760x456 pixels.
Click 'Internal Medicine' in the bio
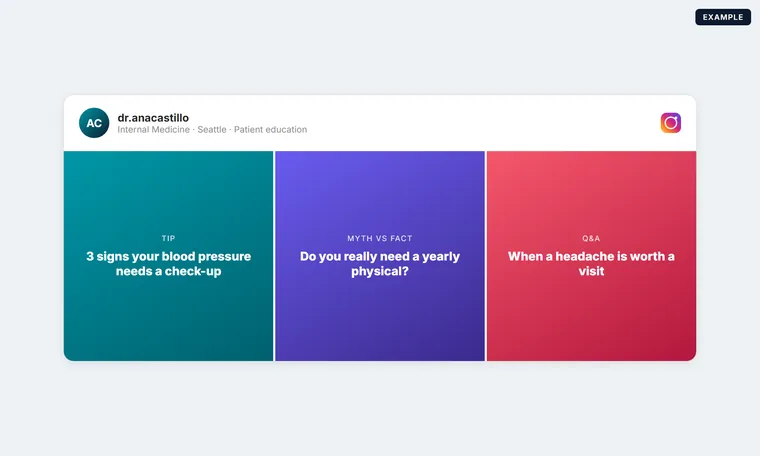(x=153, y=130)
